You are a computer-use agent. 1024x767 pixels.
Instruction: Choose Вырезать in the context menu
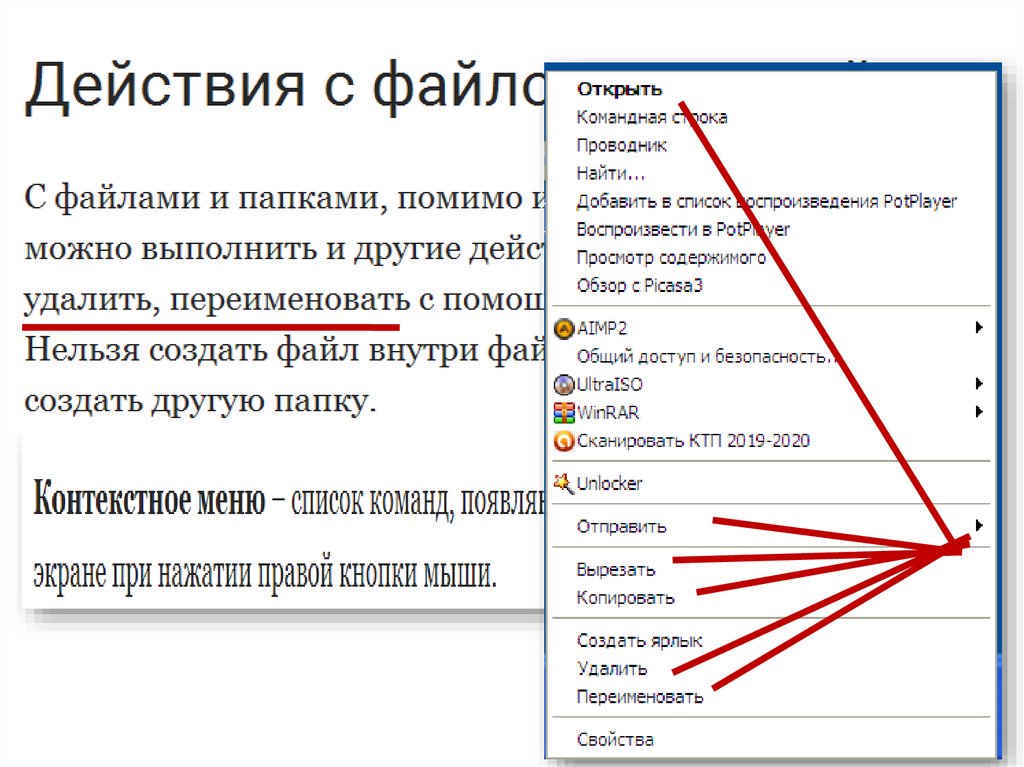click(x=616, y=570)
